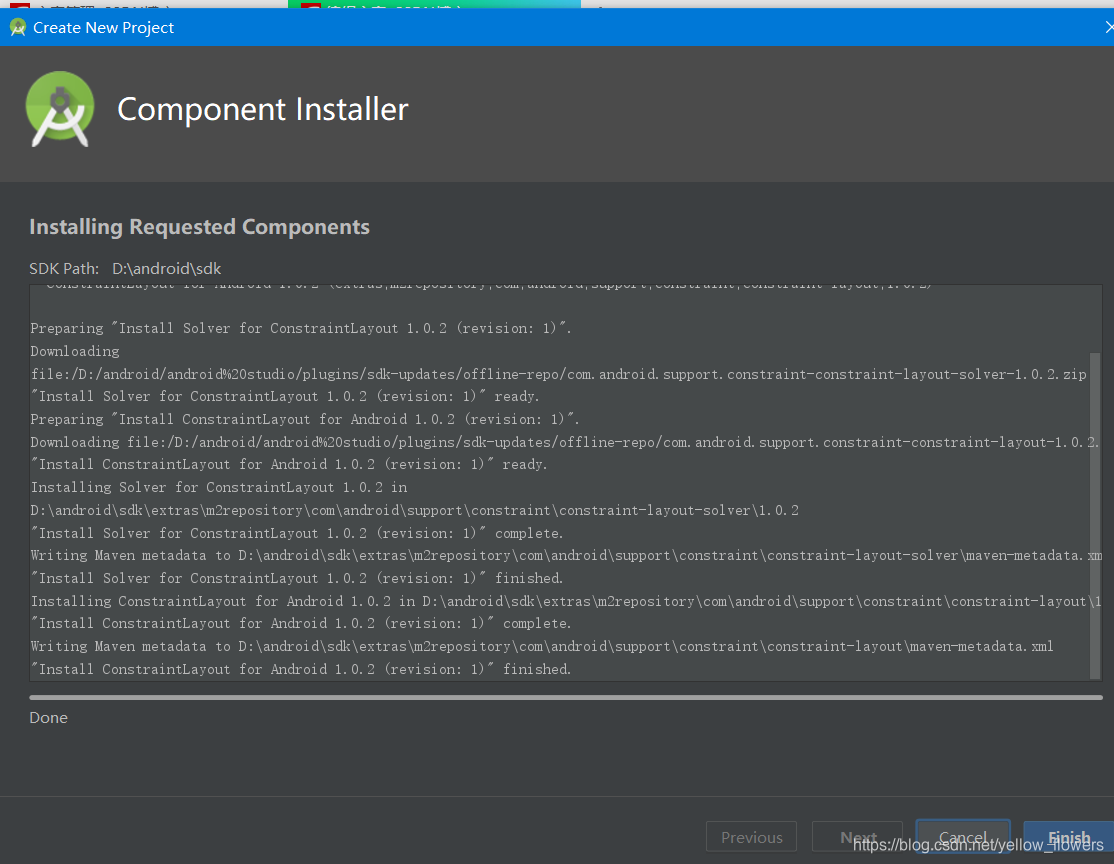1114x864 pixels.
Task: Click log line Writing Maven metadata constraint-layout-solver
Action: tap(566, 556)
